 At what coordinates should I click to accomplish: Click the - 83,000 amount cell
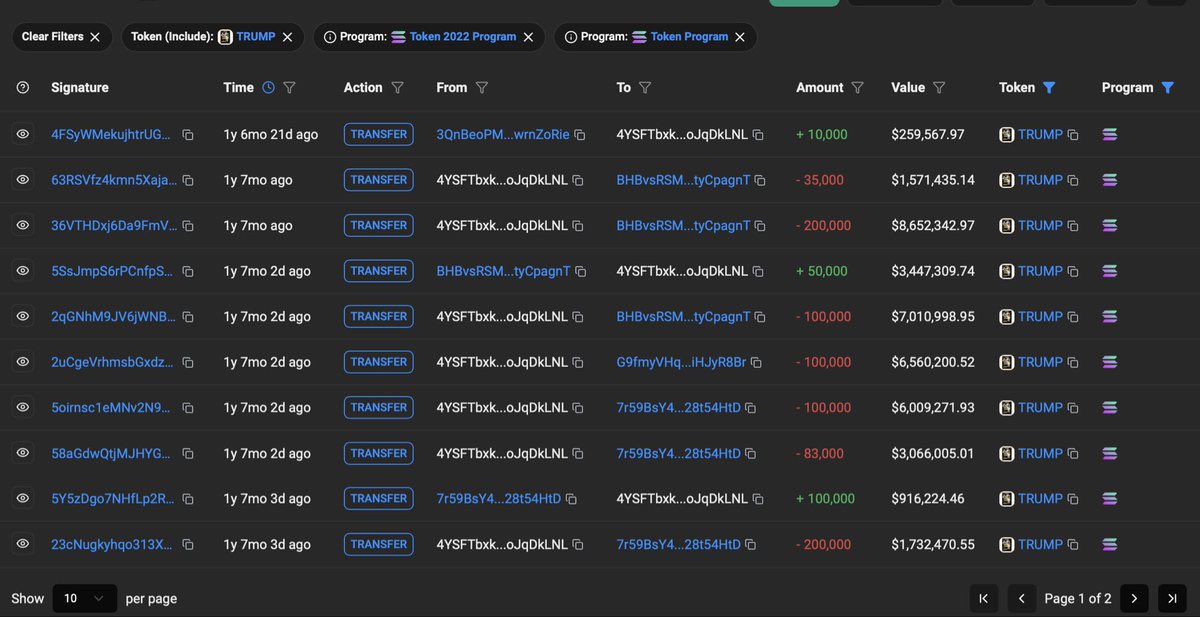click(820, 453)
